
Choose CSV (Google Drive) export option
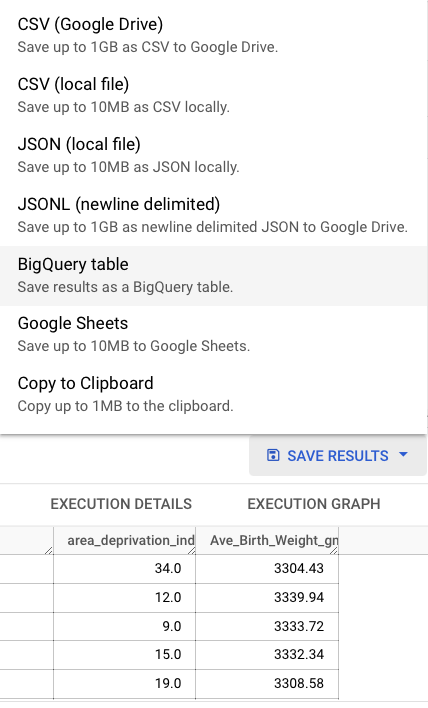tap(214, 35)
